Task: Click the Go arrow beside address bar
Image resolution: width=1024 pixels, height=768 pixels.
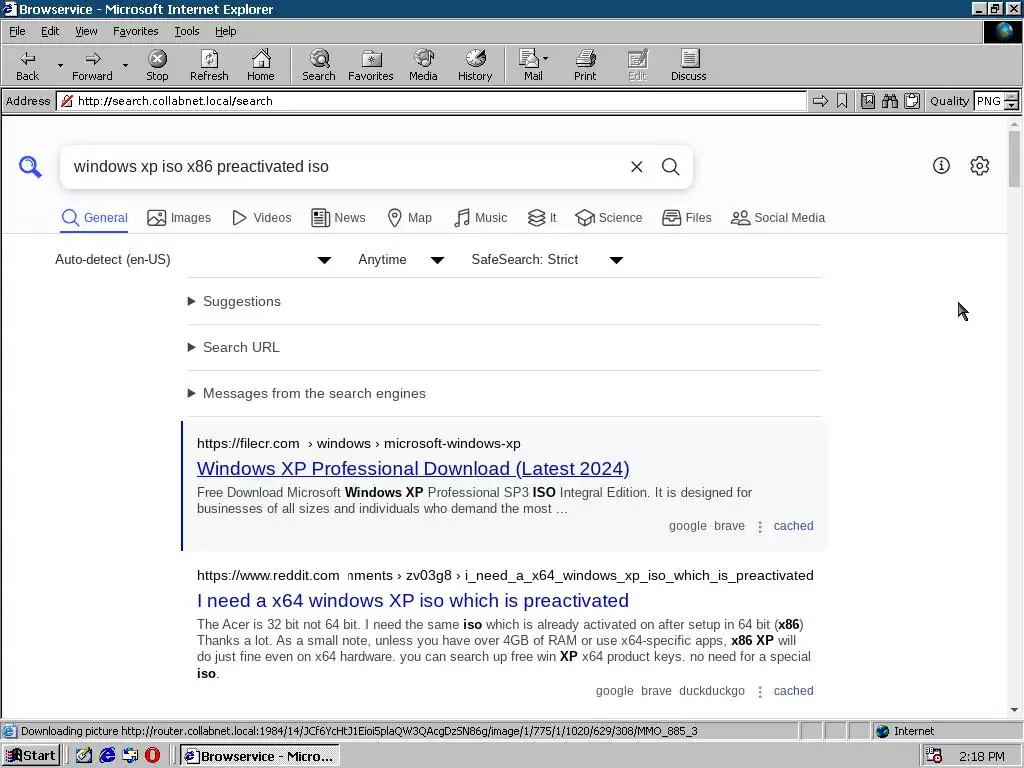Action: [x=820, y=101]
